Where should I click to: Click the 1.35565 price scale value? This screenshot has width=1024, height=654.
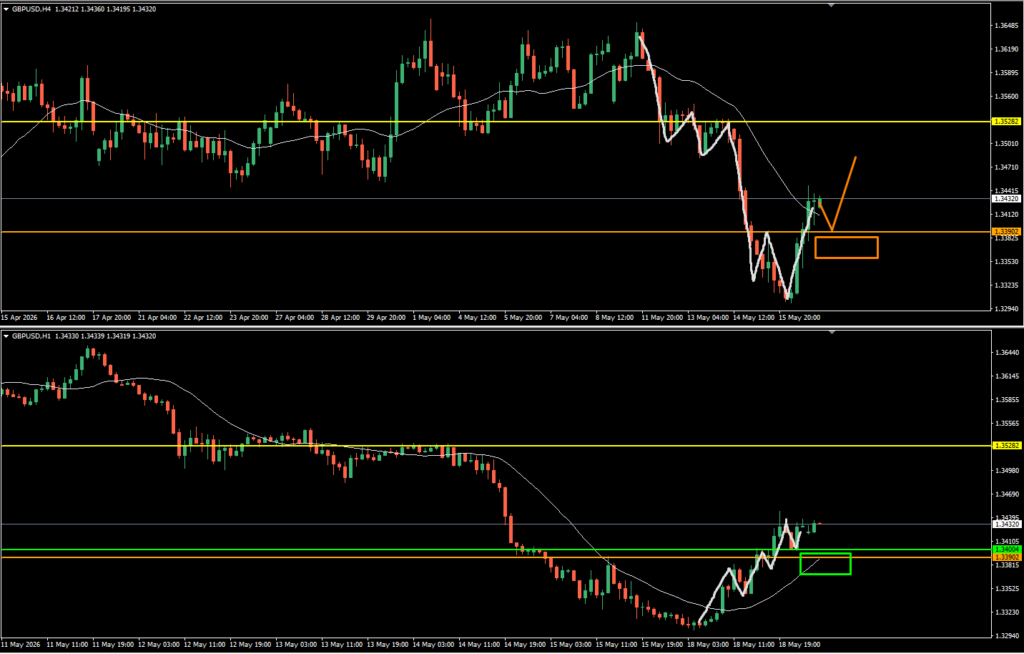[x=1008, y=423]
